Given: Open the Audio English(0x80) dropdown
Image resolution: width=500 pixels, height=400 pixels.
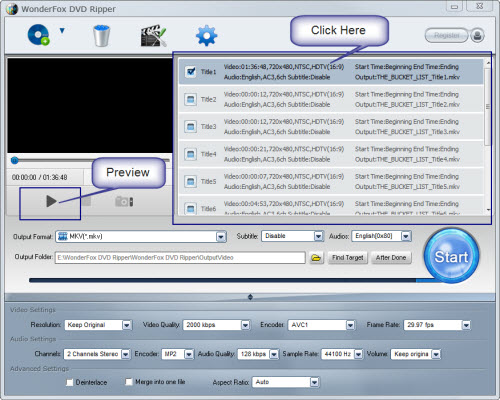Looking at the screenshot, I should pos(406,236).
